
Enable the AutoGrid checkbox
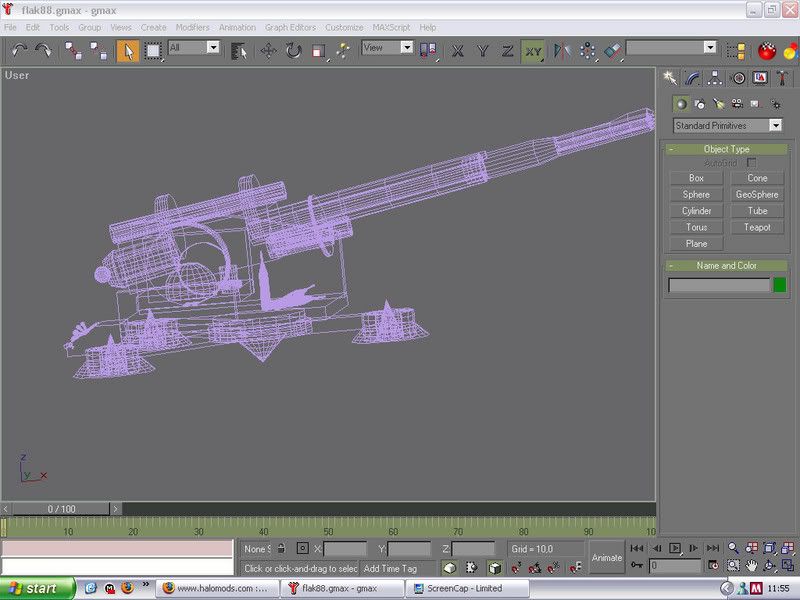click(751, 163)
